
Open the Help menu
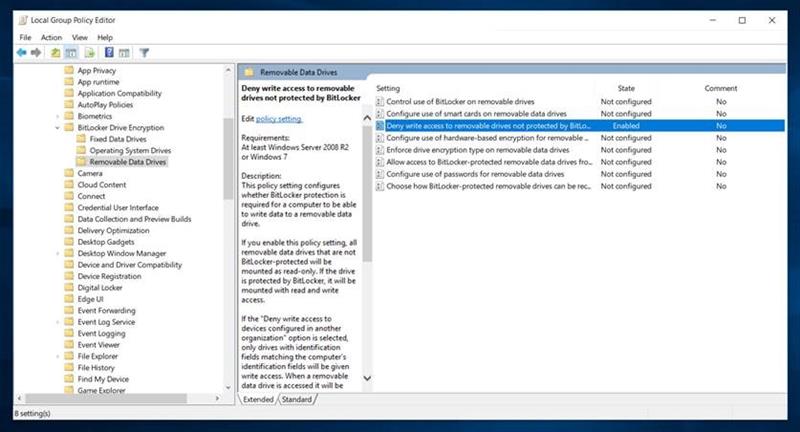(105, 37)
